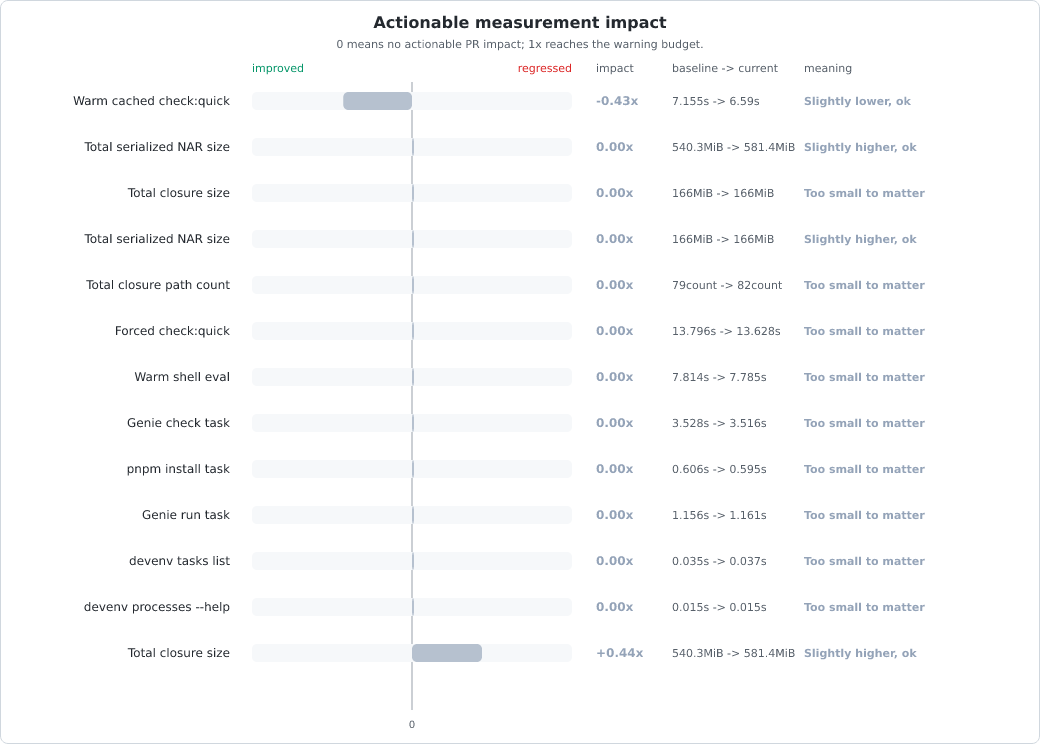The image size is (1040, 744).
Task: Click "Too small to matter" for Warm shell eval
Action: pos(864,377)
